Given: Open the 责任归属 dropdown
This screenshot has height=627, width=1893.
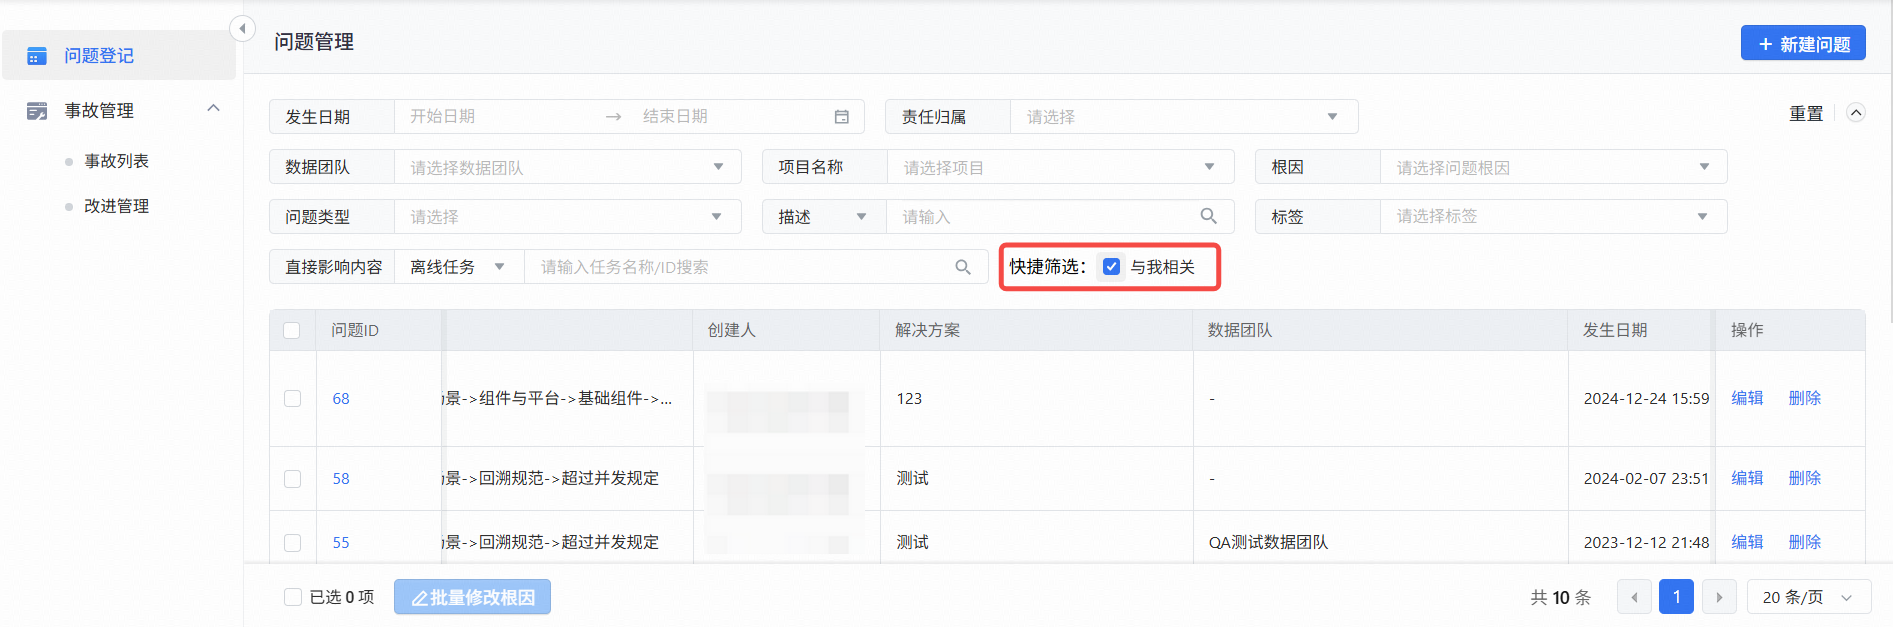Looking at the screenshot, I should tap(1183, 117).
